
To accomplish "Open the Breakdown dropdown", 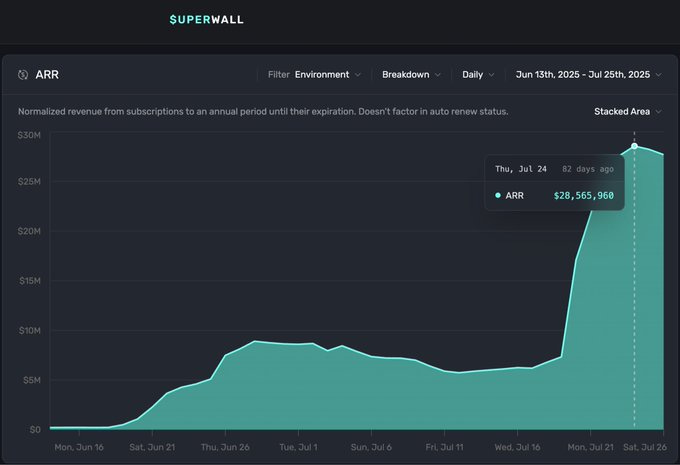I will click(411, 75).
